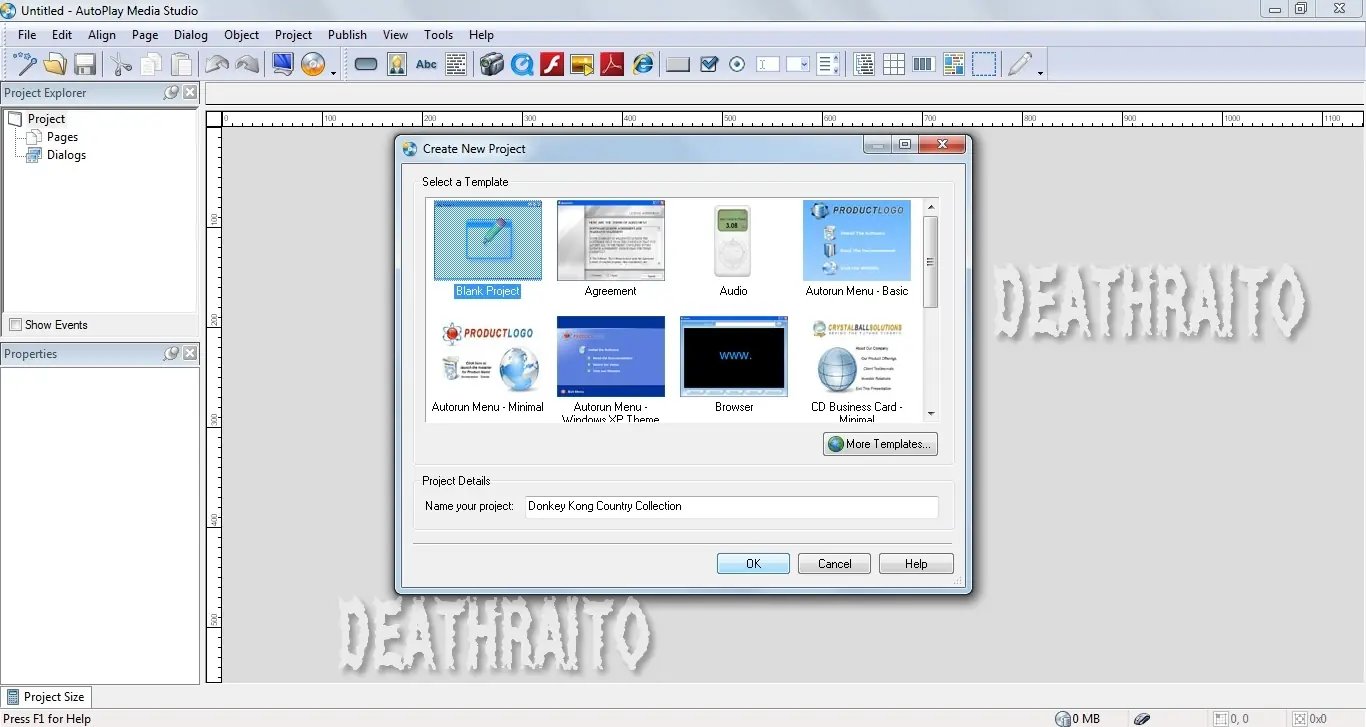Click the Save floppy disk icon
The height and width of the screenshot is (727, 1366).
tap(85, 65)
